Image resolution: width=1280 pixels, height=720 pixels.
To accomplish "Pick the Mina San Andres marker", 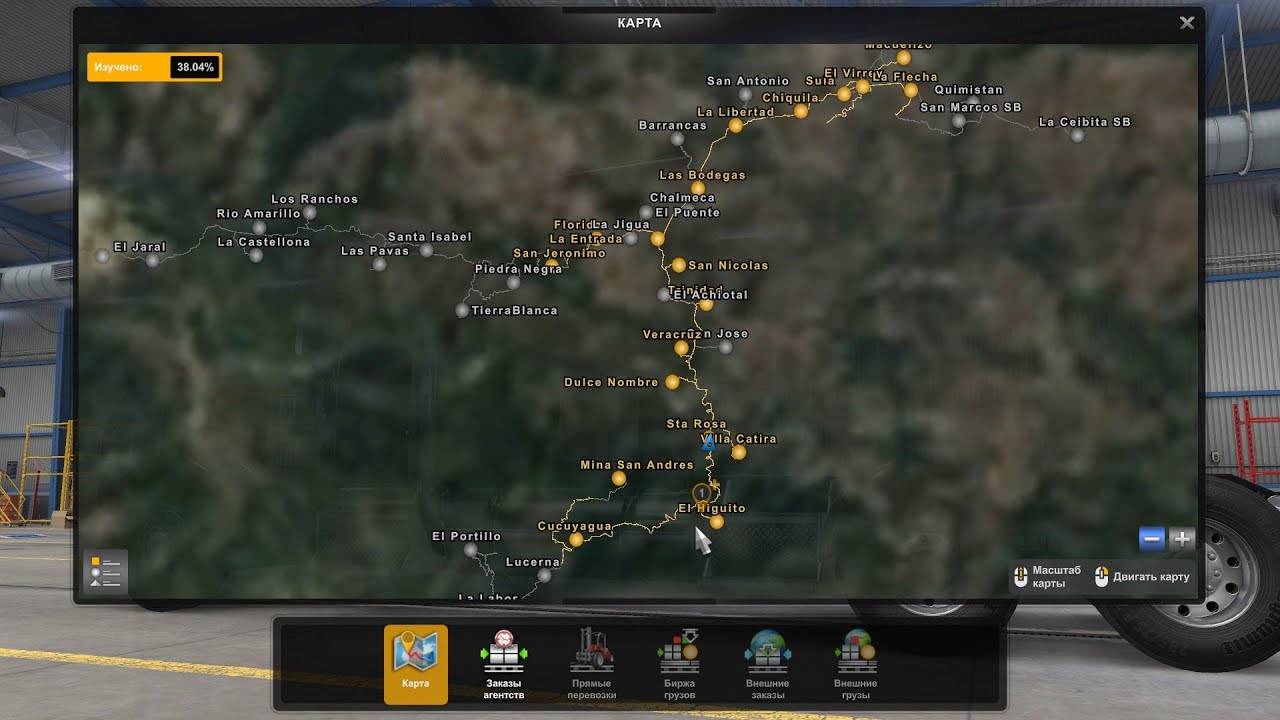I will click(x=619, y=479).
